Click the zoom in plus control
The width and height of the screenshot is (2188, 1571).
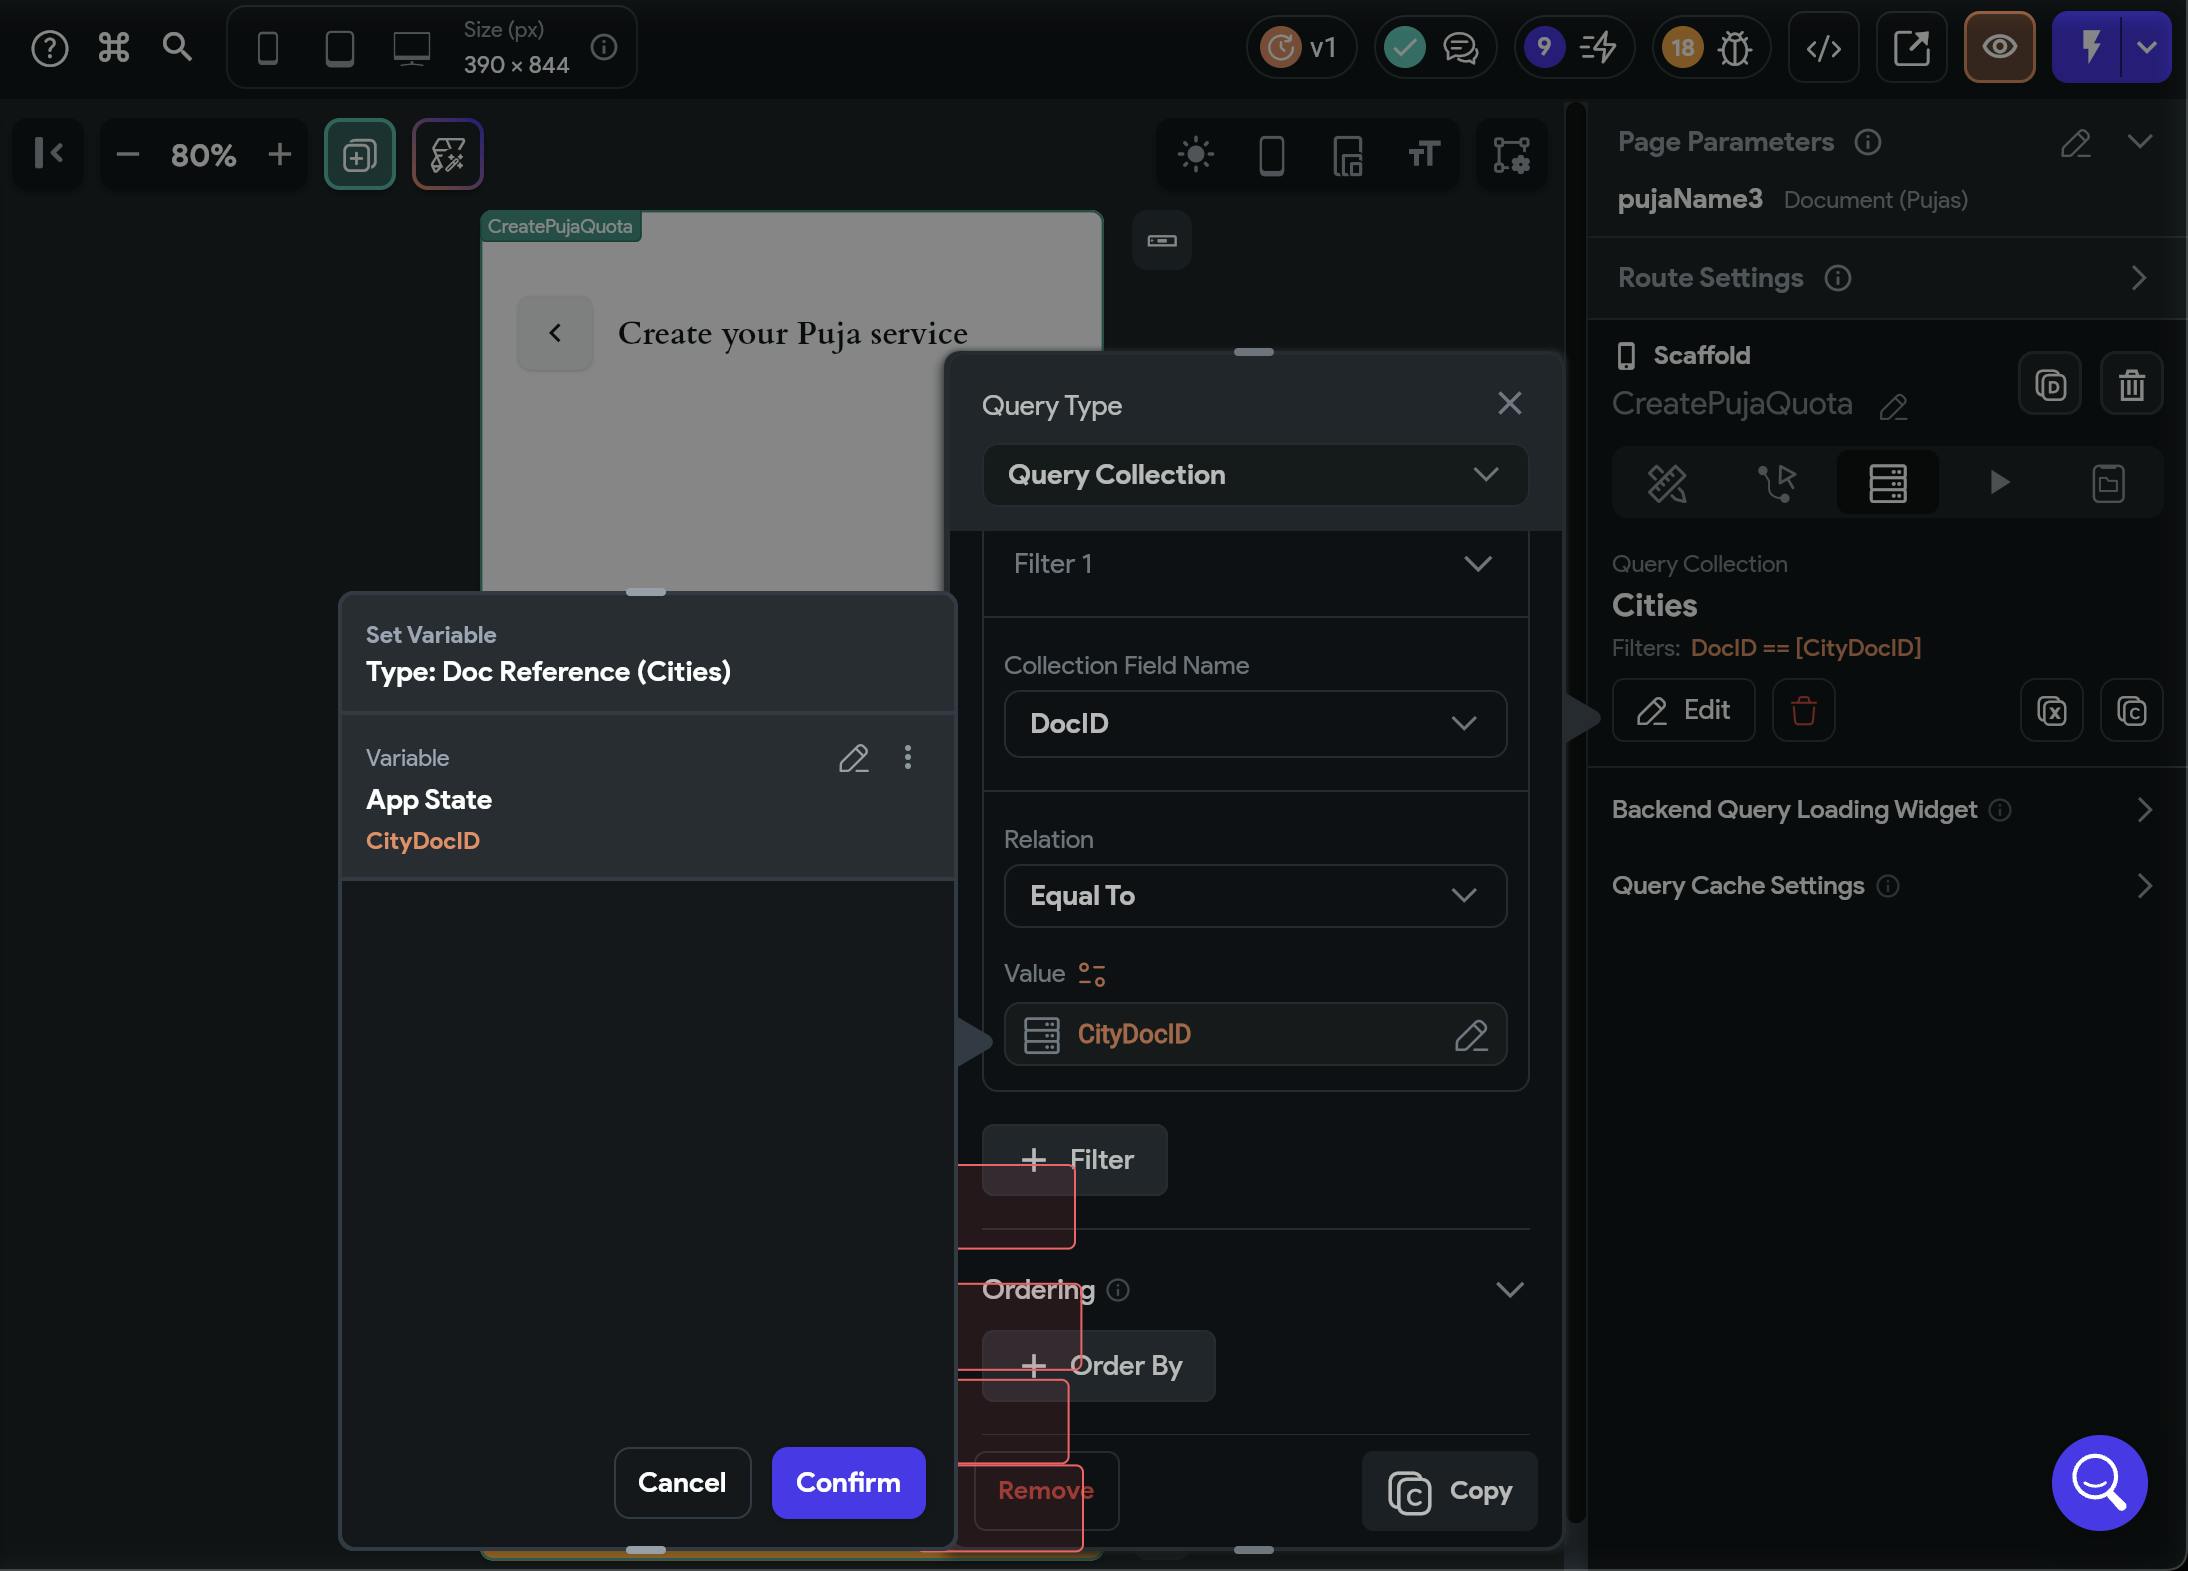pos(280,155)
